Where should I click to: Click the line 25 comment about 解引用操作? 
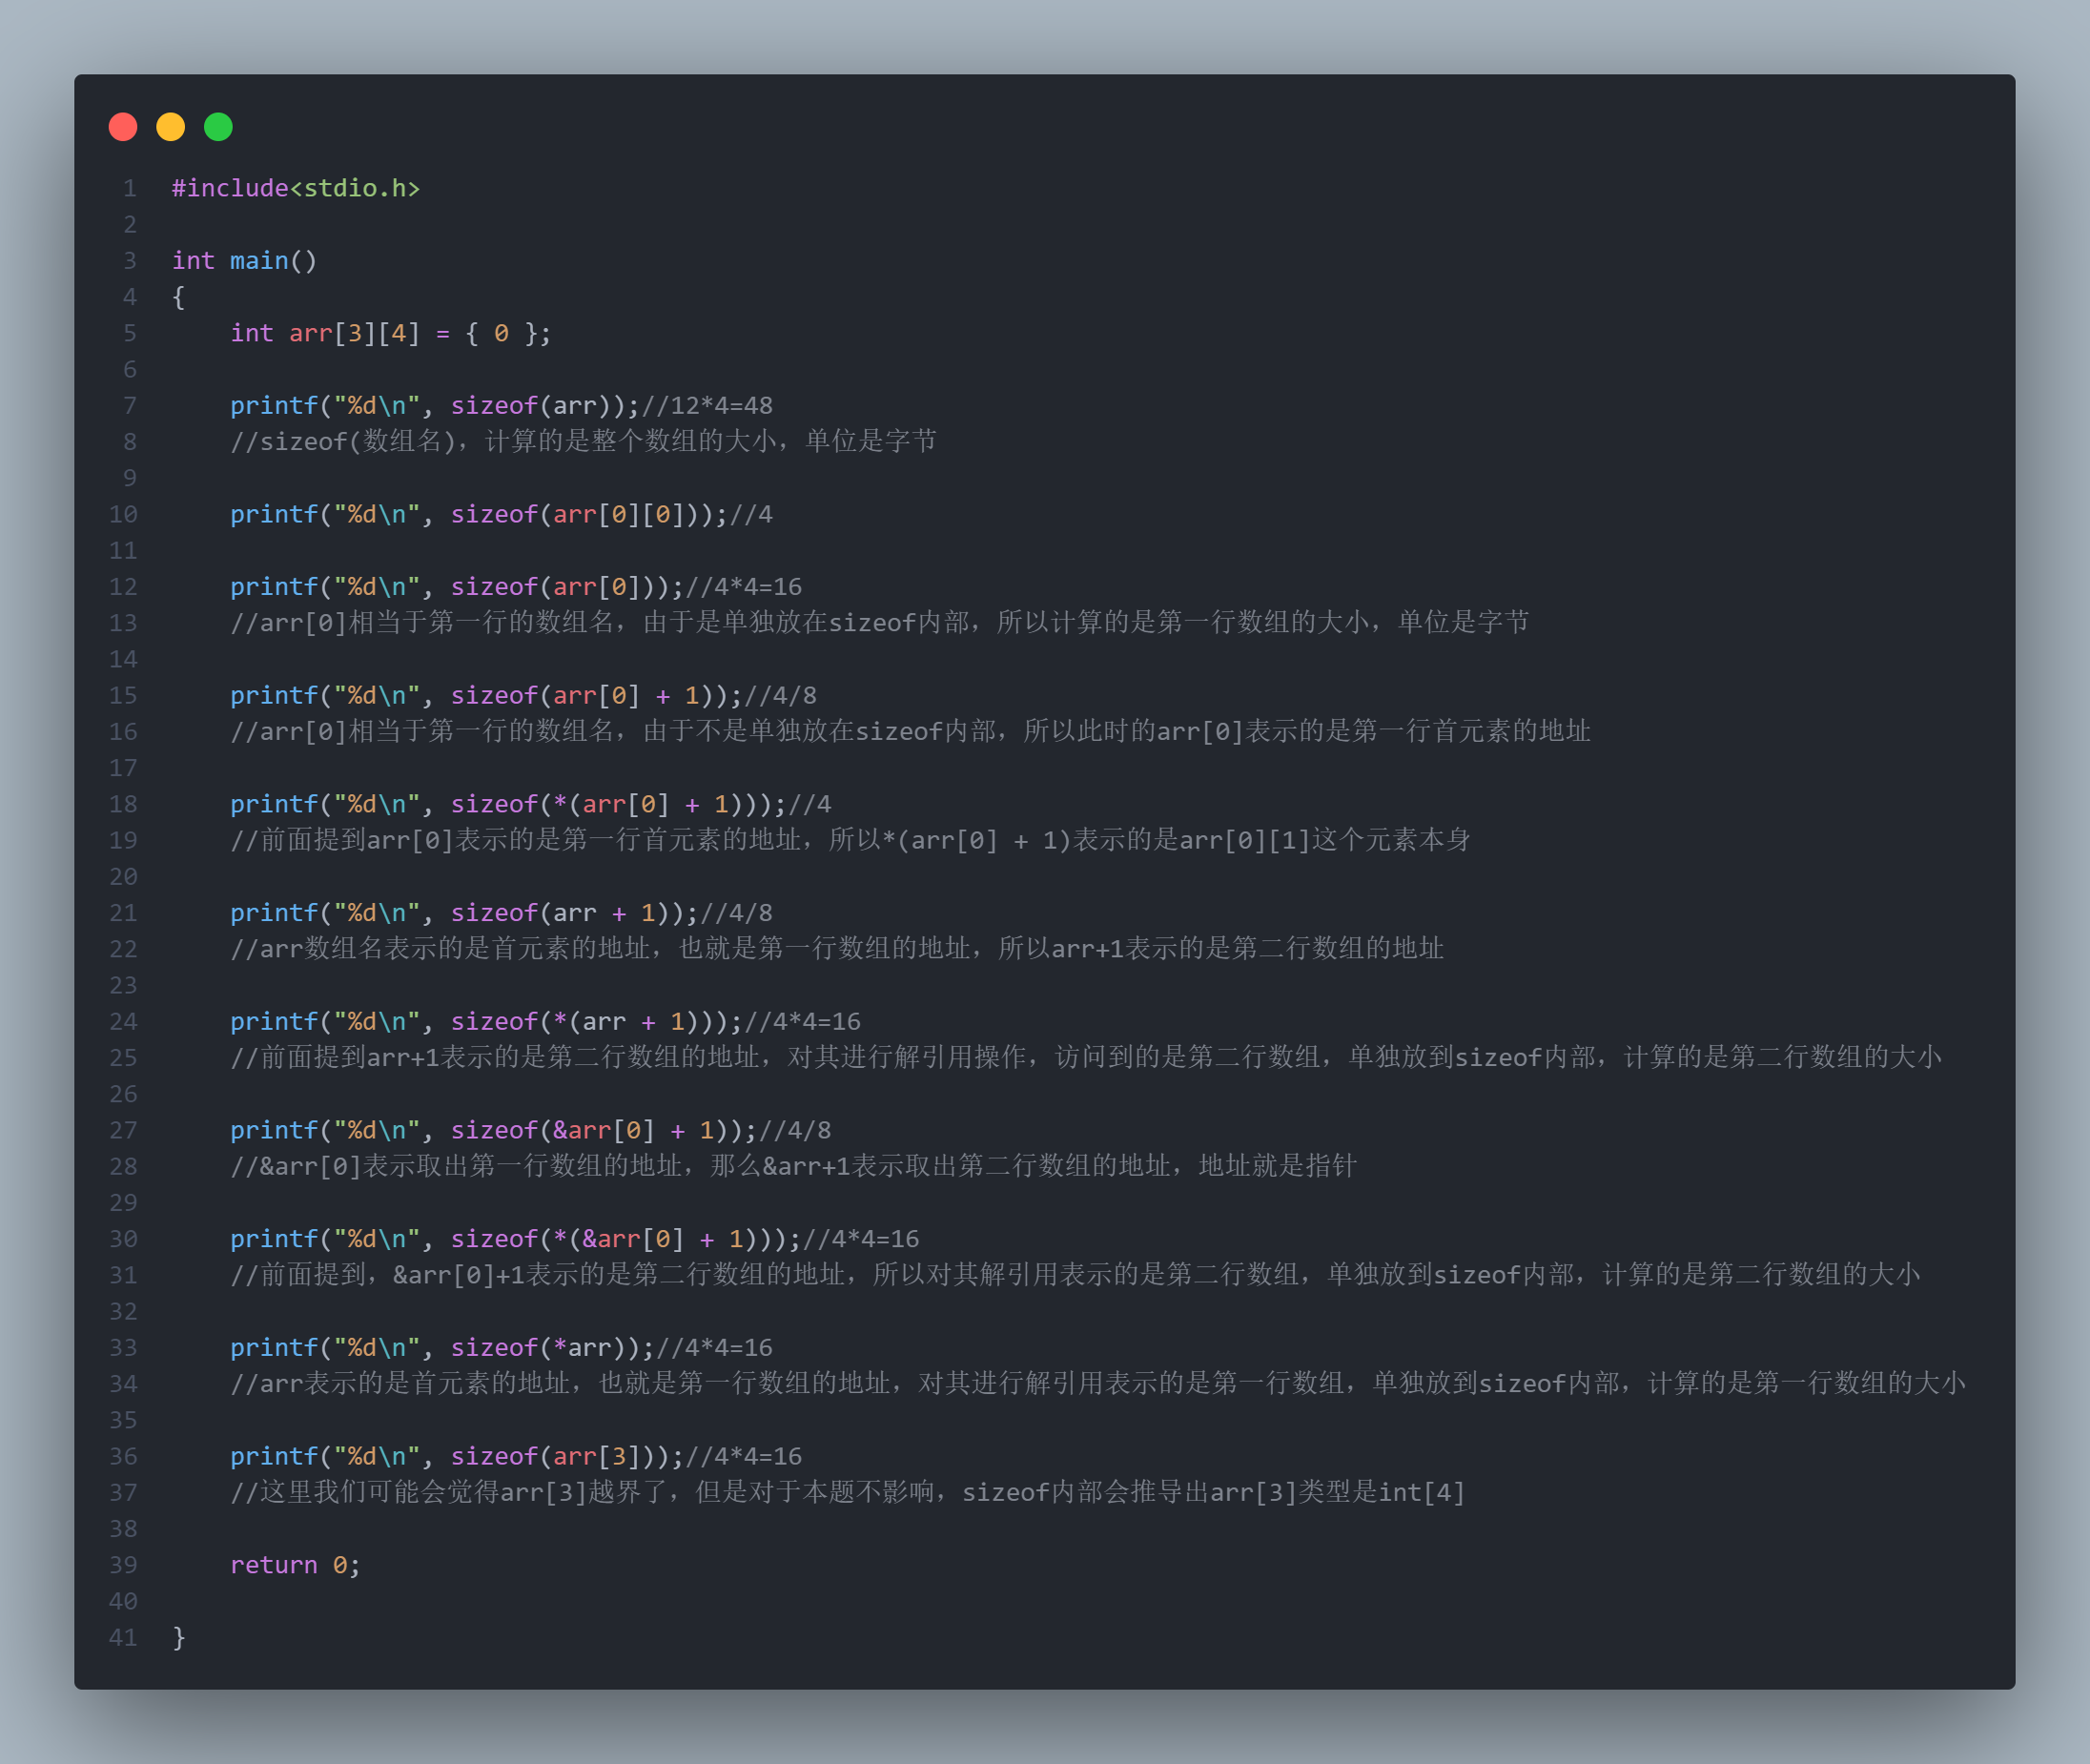1086,1057
